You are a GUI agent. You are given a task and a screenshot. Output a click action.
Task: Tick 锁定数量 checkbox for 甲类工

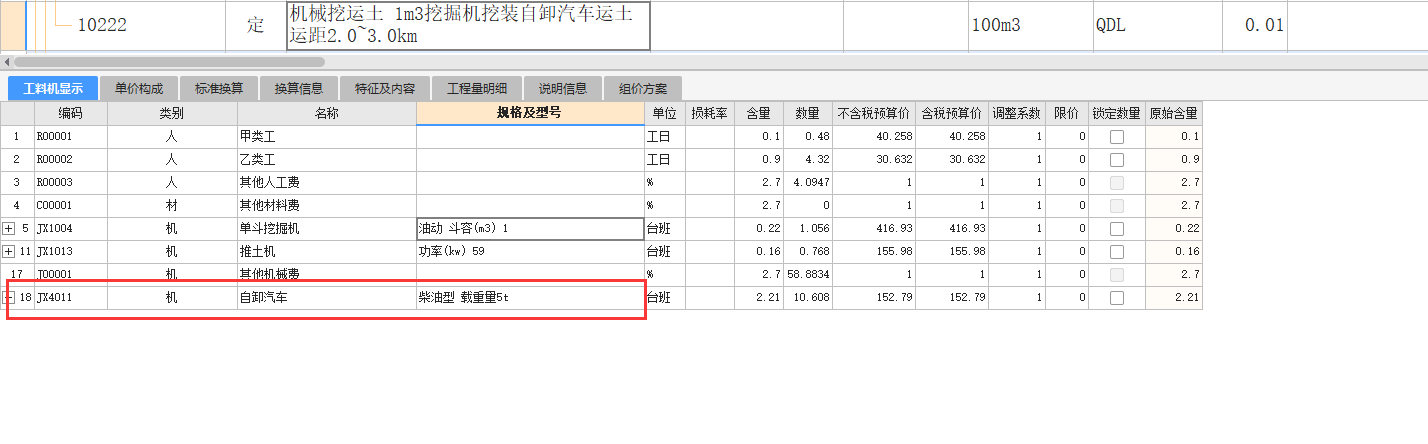point(1116,137)
